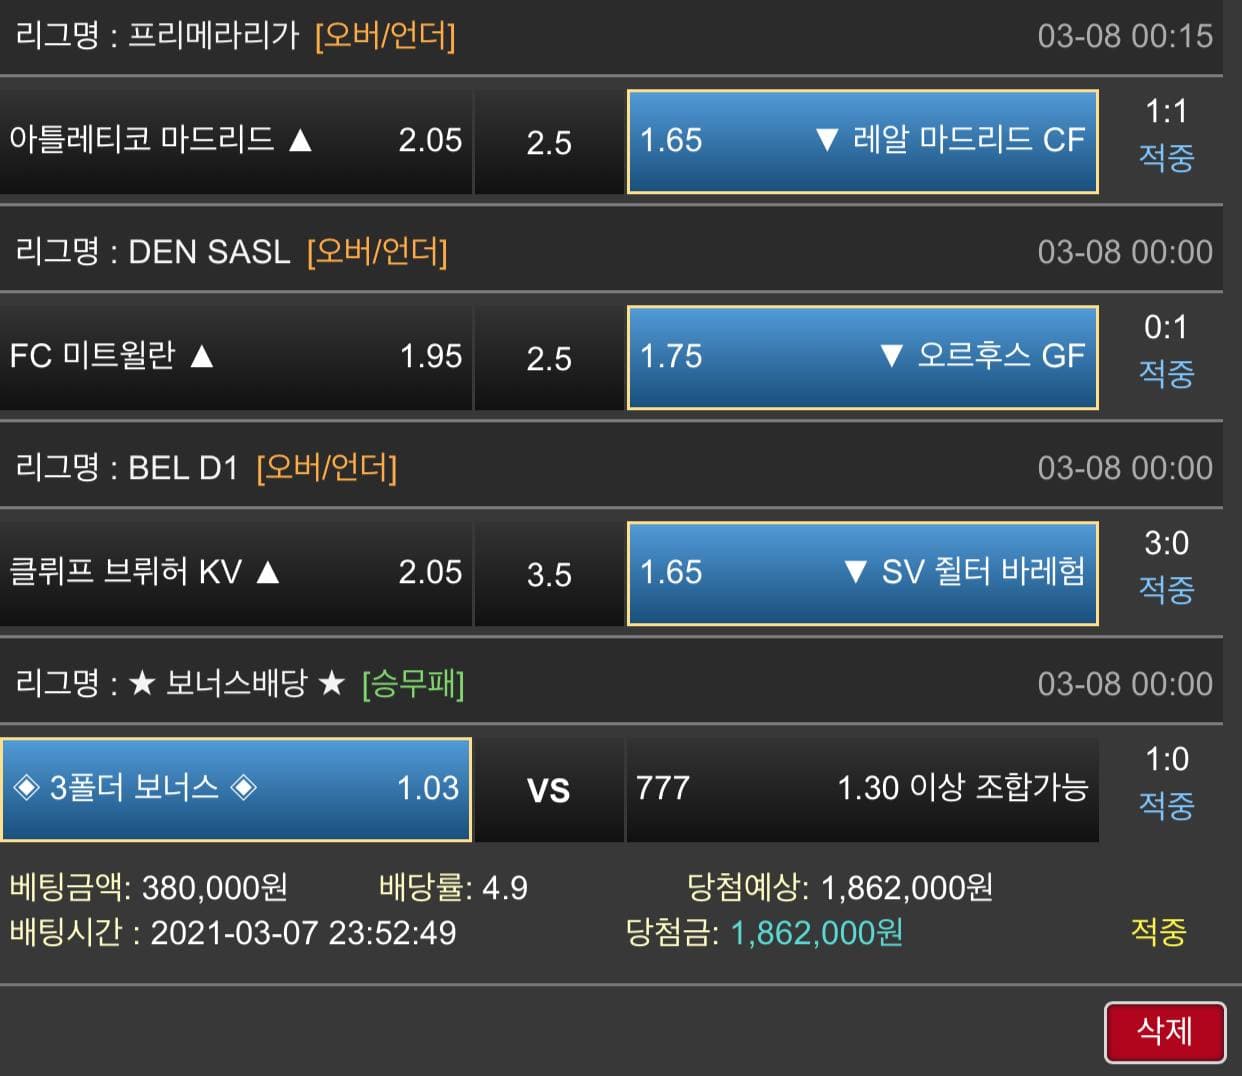Click the up triangle next to FC 미트윌란

click(x=202, y=355)
